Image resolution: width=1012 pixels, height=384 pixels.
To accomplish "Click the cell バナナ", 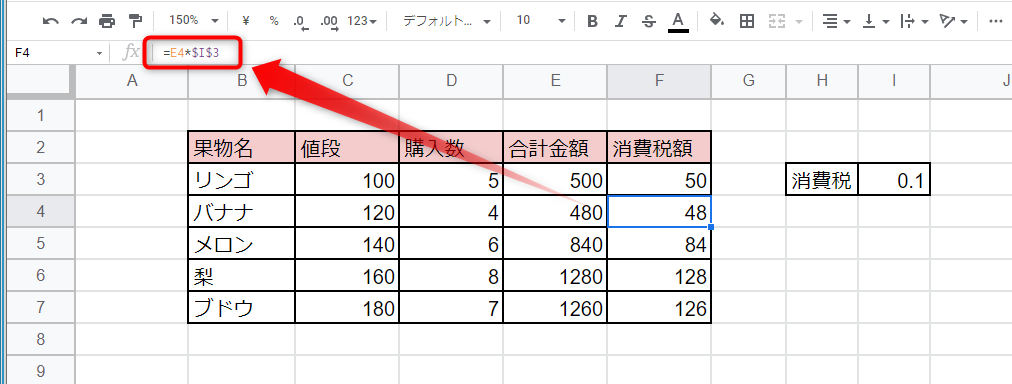I will point(241,212).
